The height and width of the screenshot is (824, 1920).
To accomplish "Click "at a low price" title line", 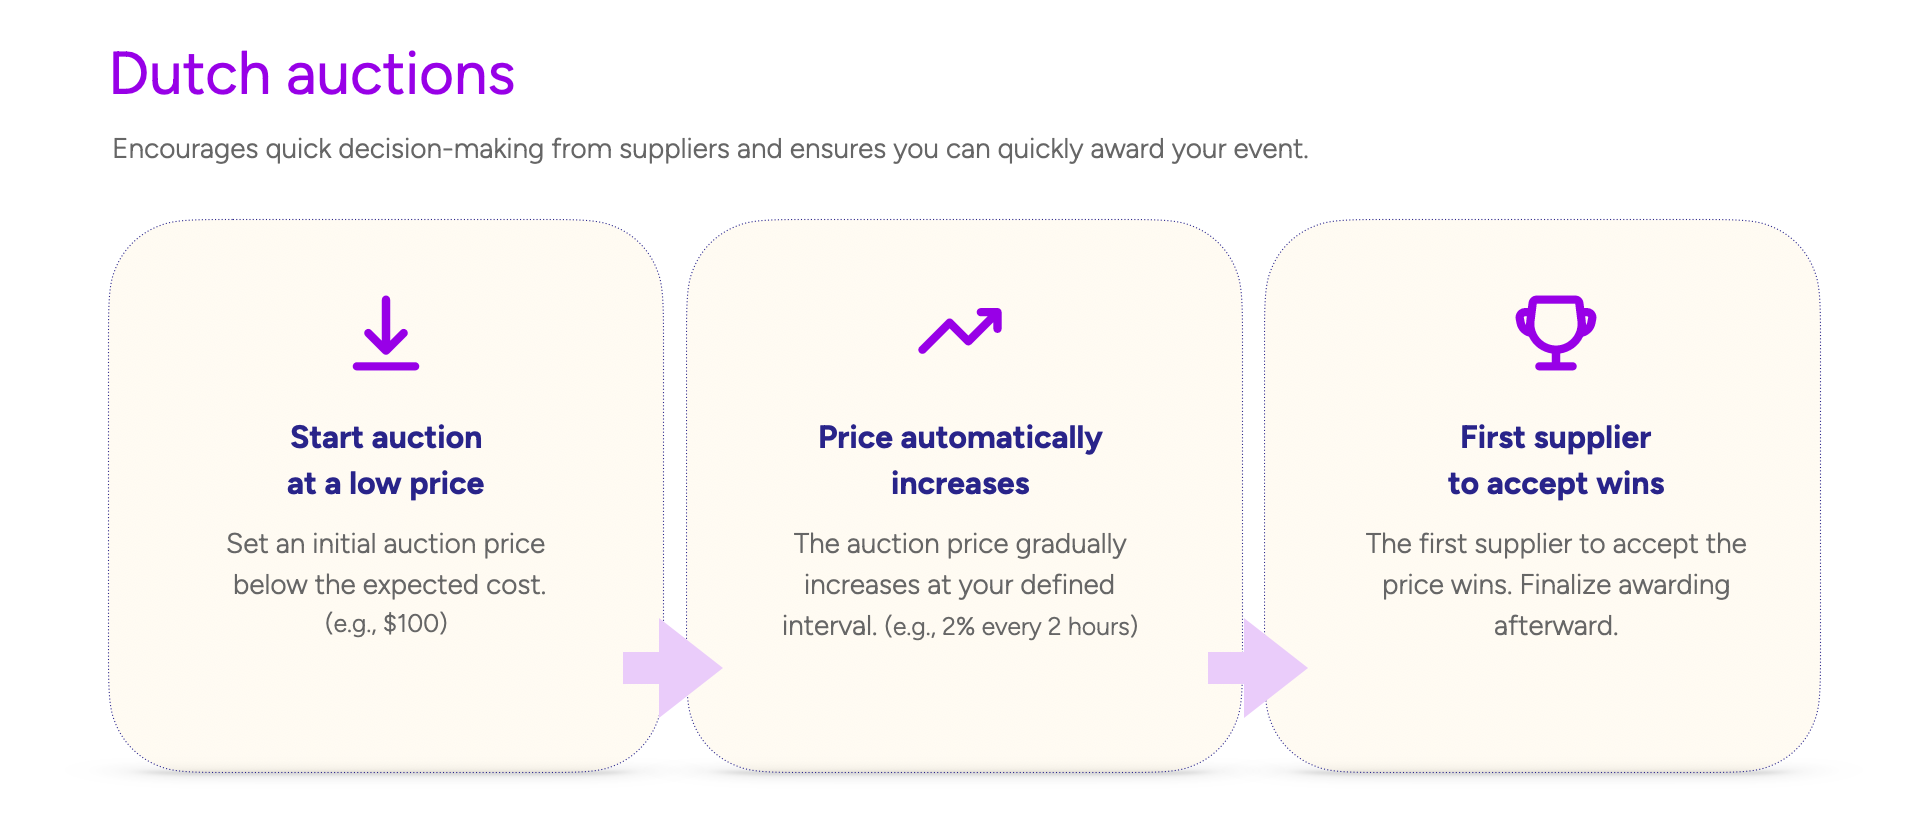I will pos(386,484).
